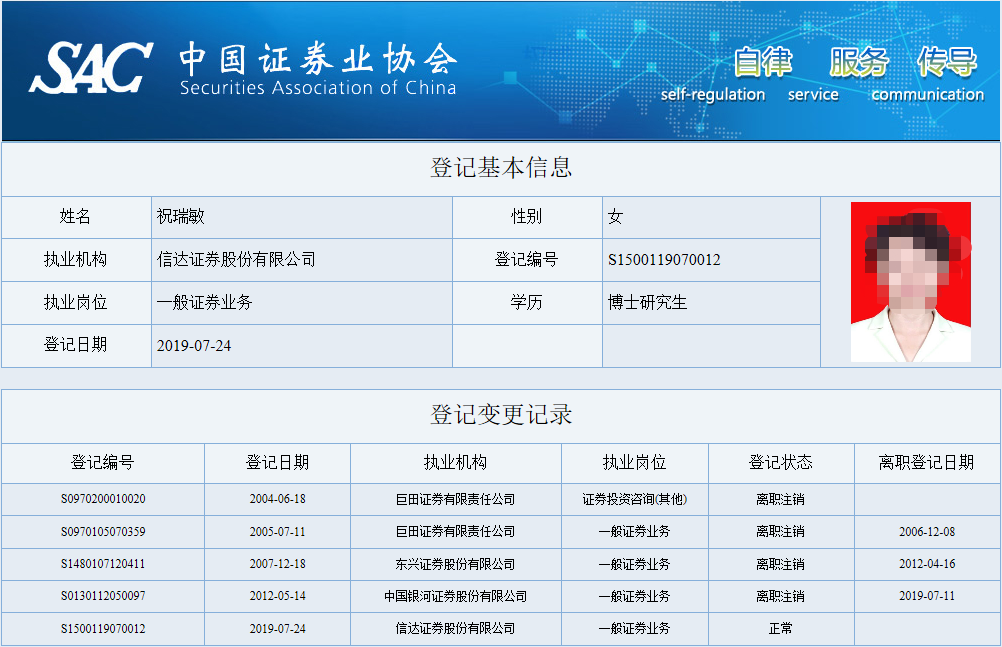
Task: Select the name value 祝瑞敏
Action: point(181,217)
